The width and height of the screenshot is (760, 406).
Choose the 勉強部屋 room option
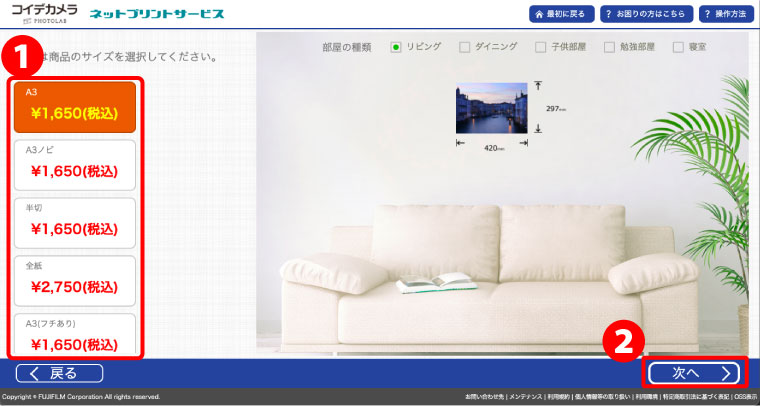pyautogui.click(x=610, y=46)
